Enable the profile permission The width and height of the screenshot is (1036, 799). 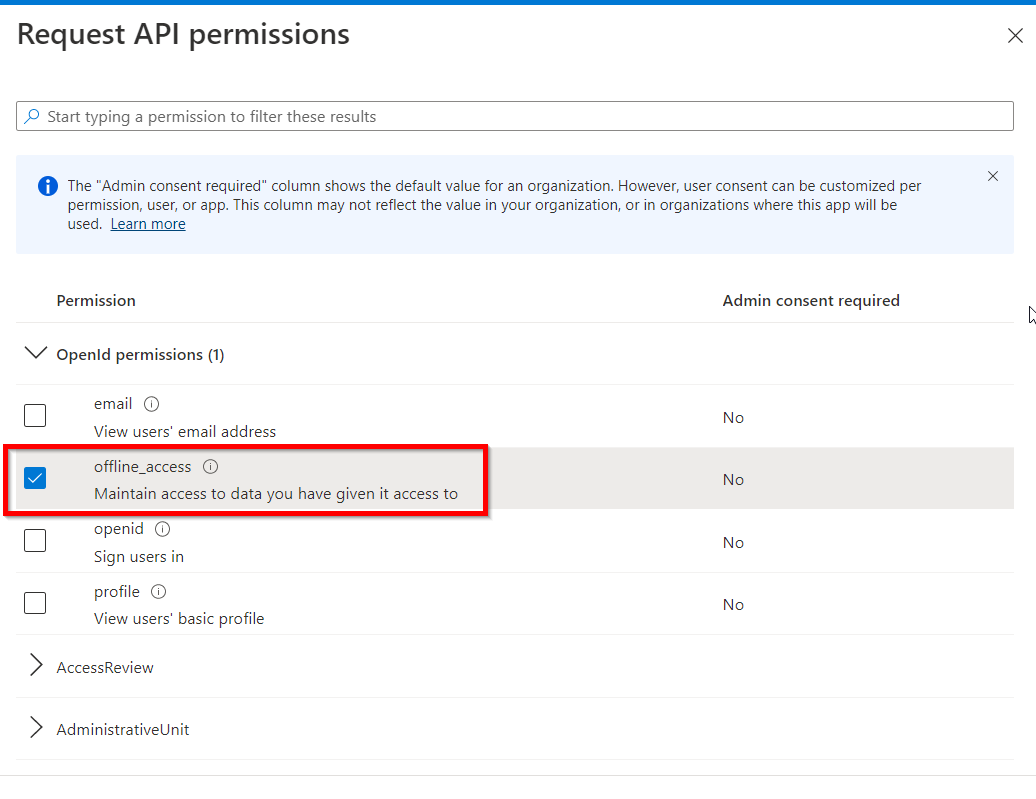tap(35, 602)
